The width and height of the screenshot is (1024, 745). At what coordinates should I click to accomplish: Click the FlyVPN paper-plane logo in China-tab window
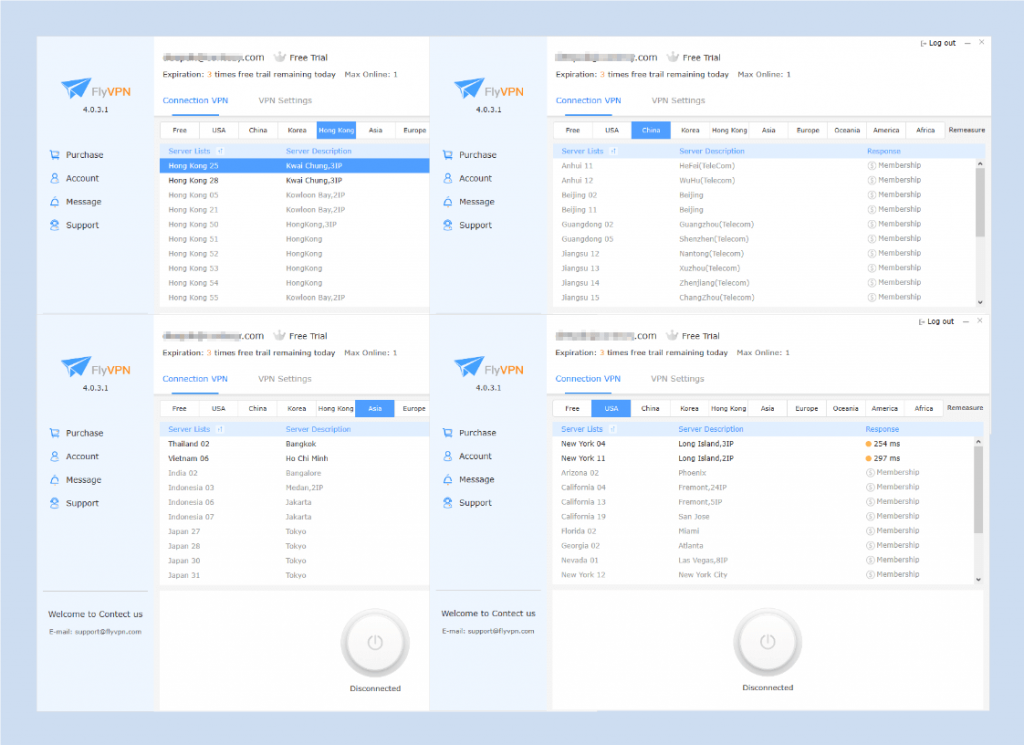coord(468,87)
